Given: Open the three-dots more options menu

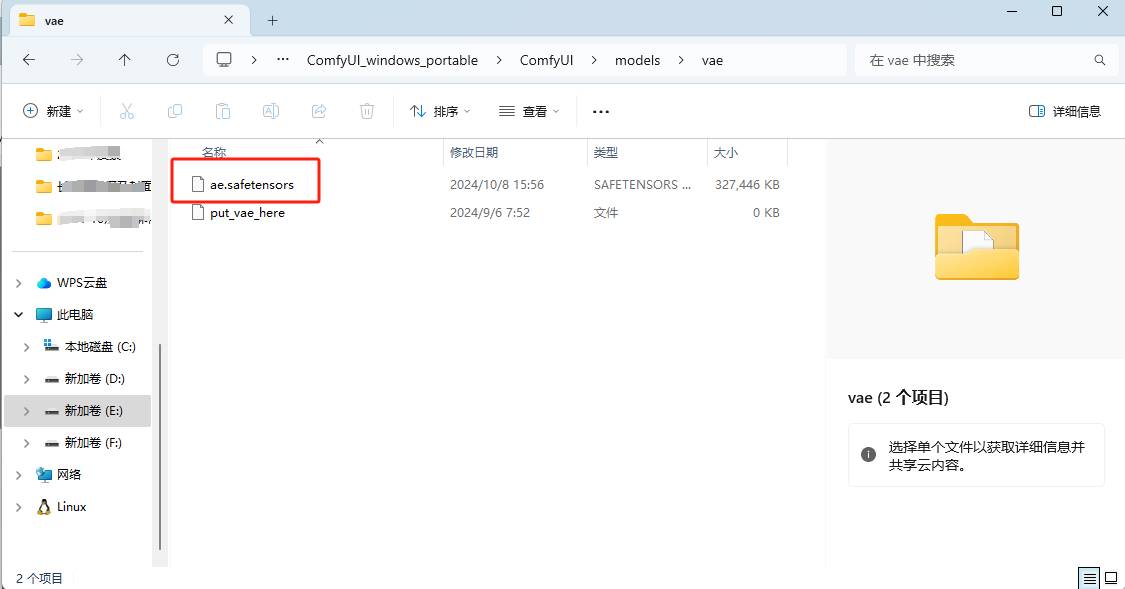Looking at the screenshot, I should point(601,111).
